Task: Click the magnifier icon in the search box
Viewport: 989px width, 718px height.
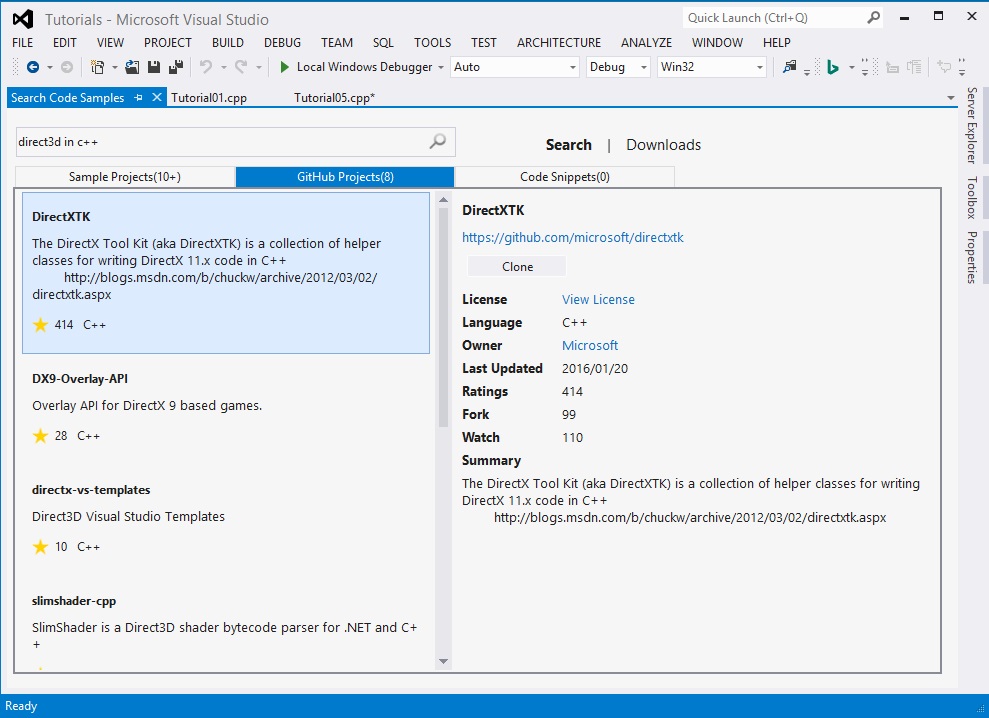Action: [x=437, y=142]
